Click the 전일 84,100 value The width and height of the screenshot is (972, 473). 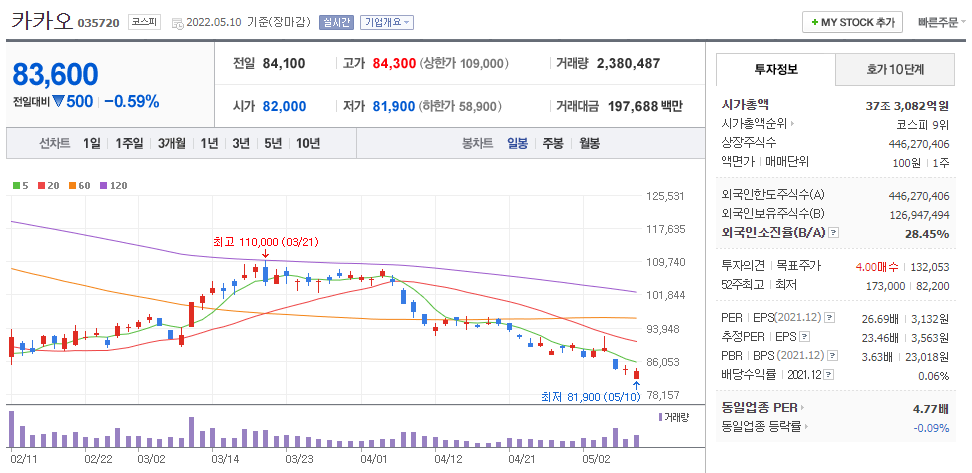(x=284, y=63)
